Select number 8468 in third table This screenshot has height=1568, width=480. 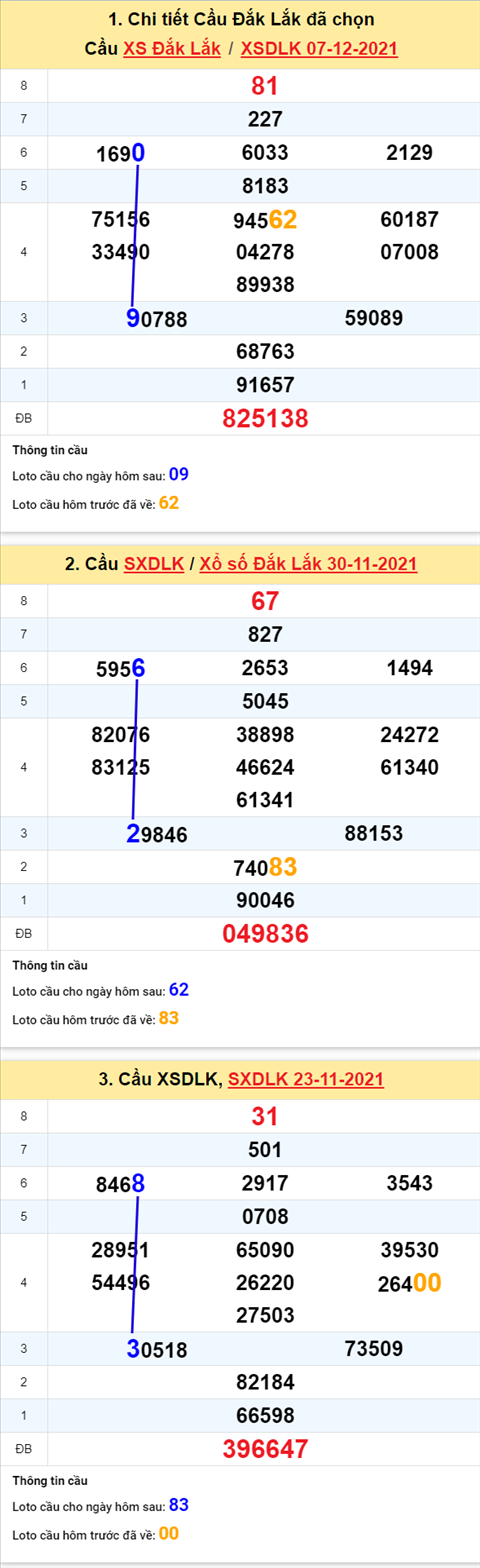click(121, 1183)
